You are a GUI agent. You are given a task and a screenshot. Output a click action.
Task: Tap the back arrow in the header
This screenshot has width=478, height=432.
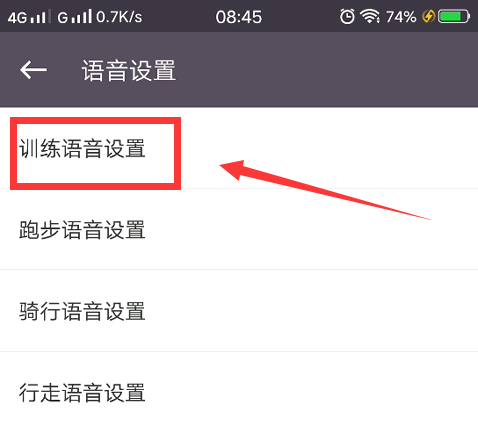(33, 70)
